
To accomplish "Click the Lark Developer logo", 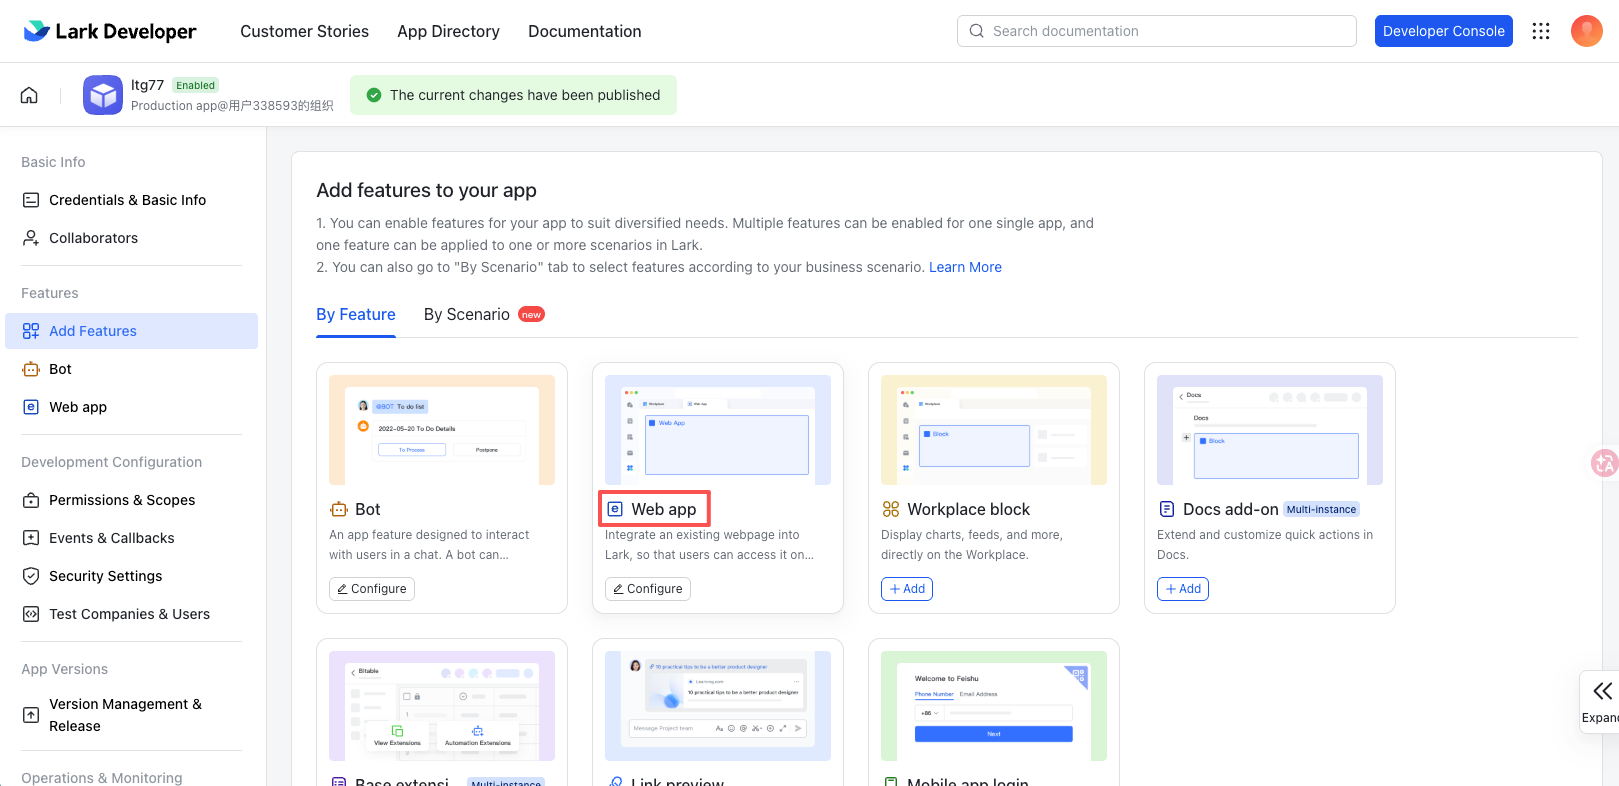I will click(110, 31).
